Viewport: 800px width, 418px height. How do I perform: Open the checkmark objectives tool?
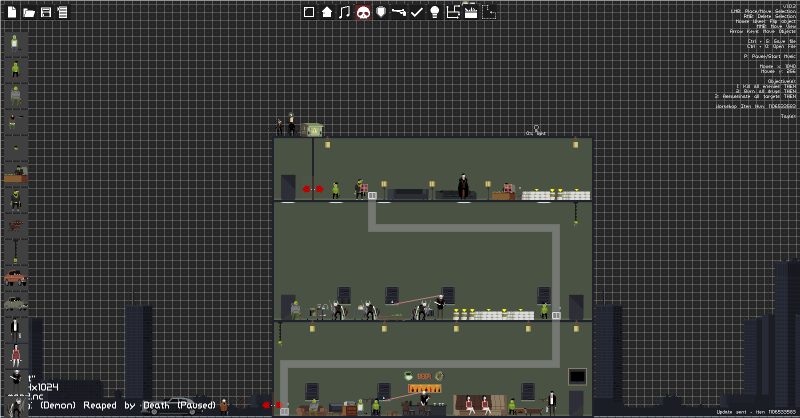point(417,12)
